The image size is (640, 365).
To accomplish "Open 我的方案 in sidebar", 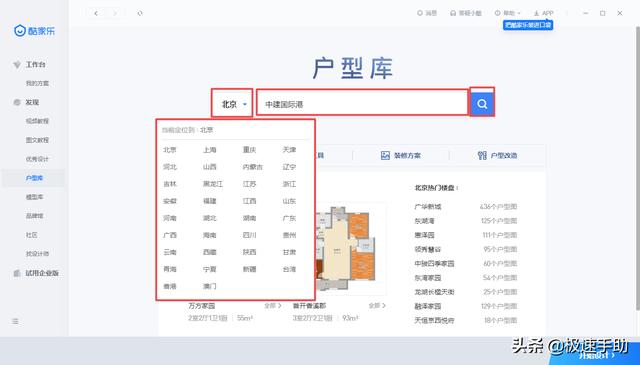I will (x=37, y=83).
